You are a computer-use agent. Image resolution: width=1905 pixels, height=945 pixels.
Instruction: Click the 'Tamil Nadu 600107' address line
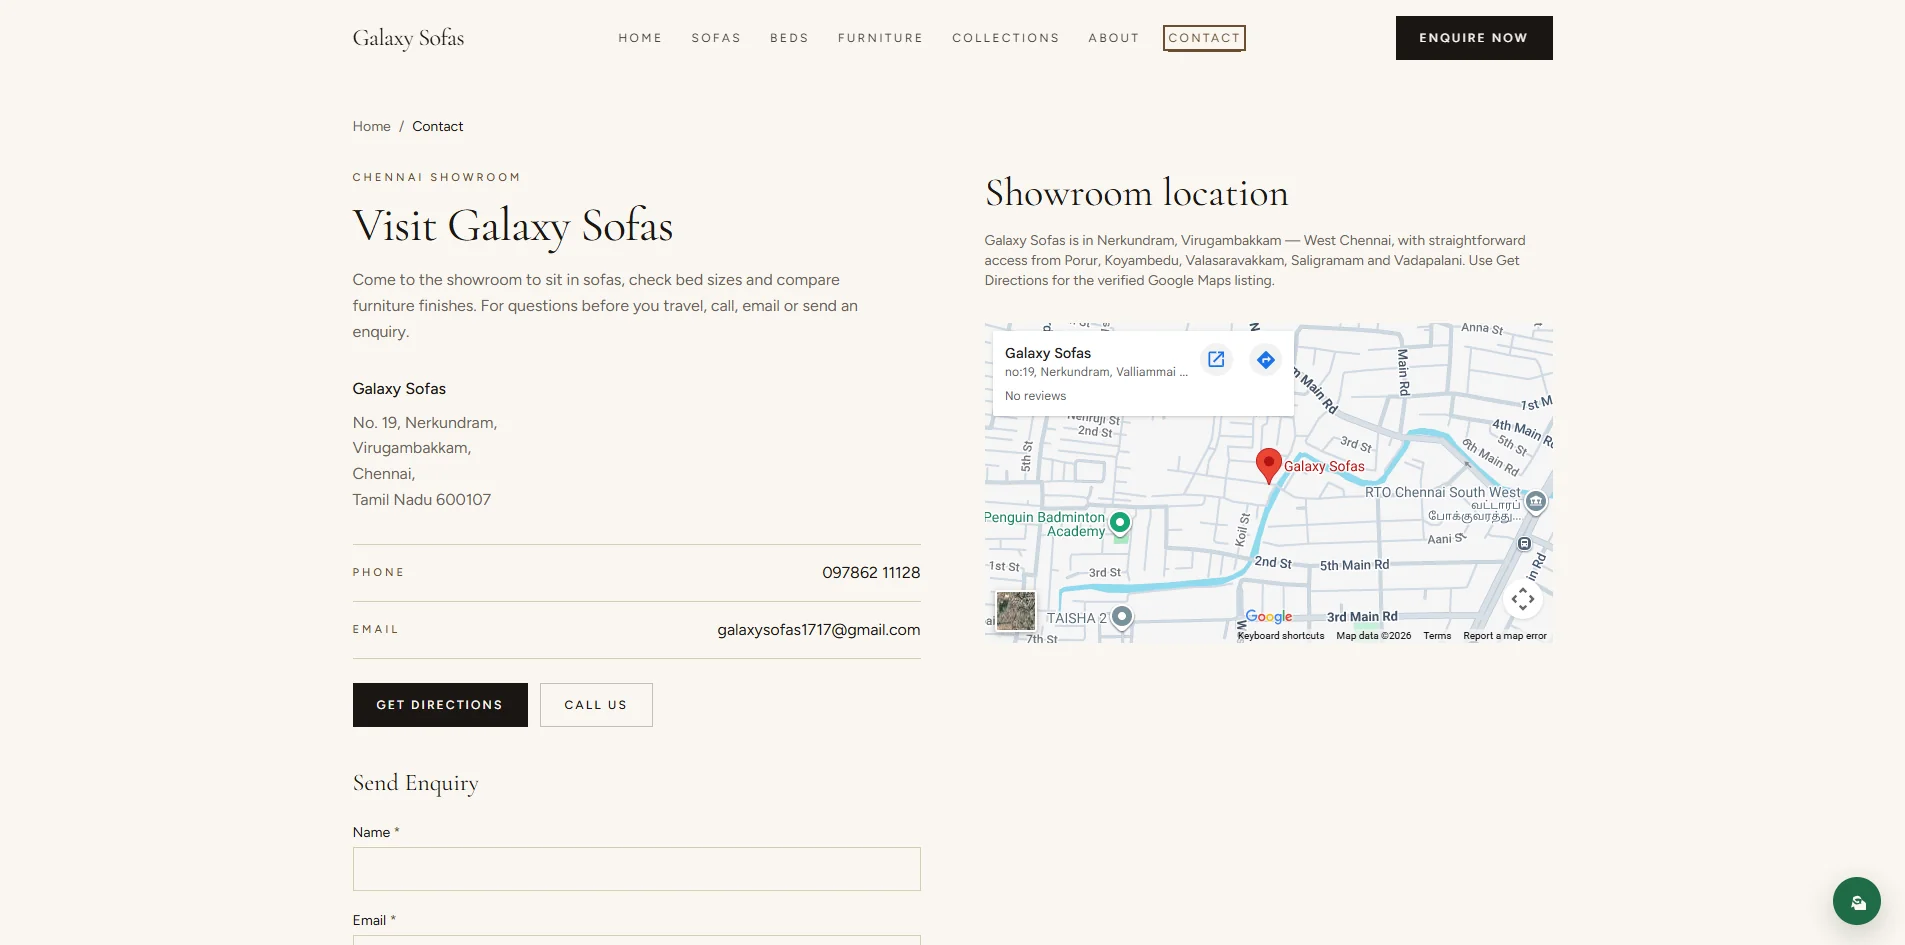click(x=421, y=500)
